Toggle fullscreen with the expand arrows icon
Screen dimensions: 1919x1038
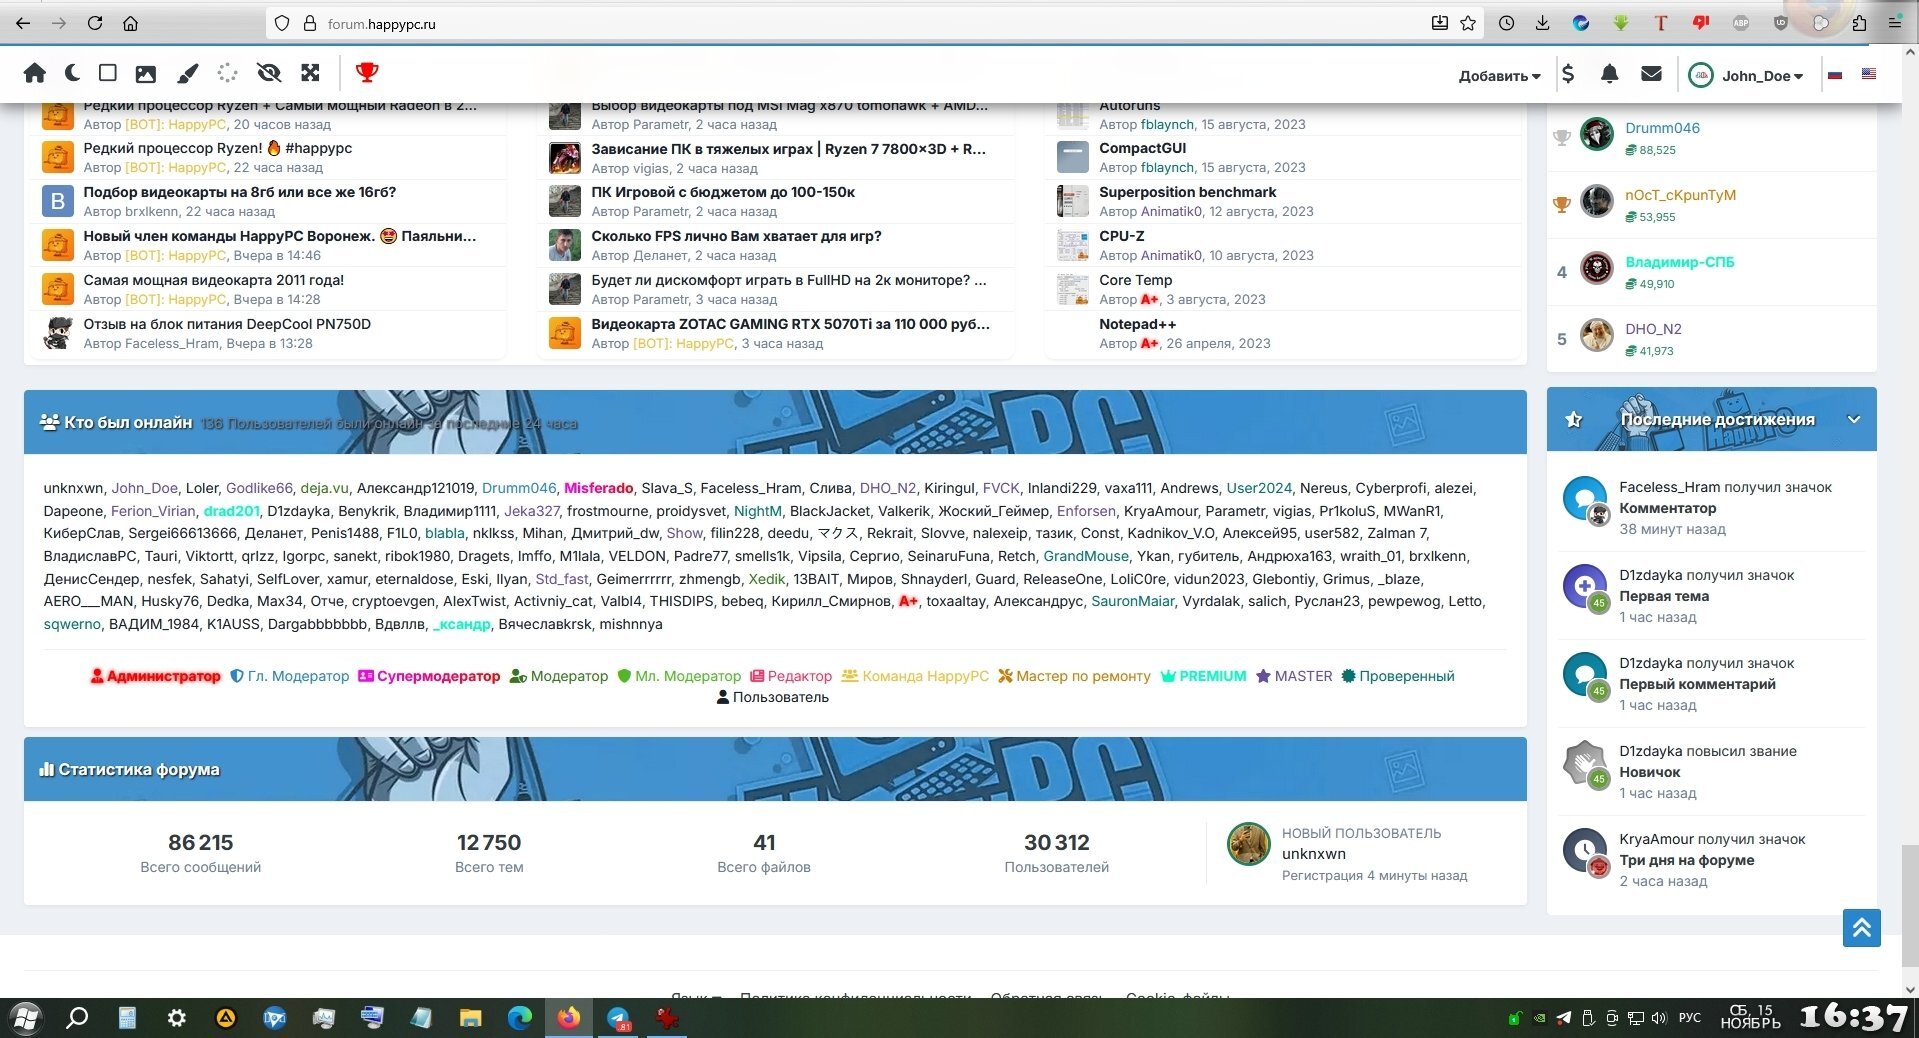310,73
